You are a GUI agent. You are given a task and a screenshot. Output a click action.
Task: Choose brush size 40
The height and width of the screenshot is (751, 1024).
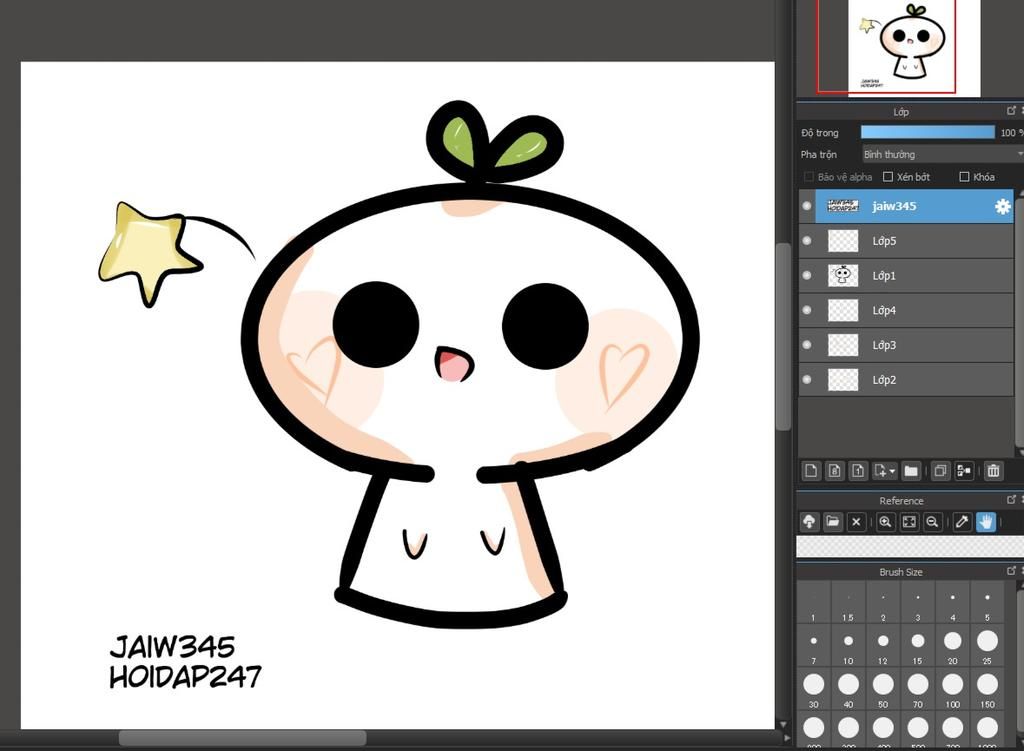click(848, 690)
